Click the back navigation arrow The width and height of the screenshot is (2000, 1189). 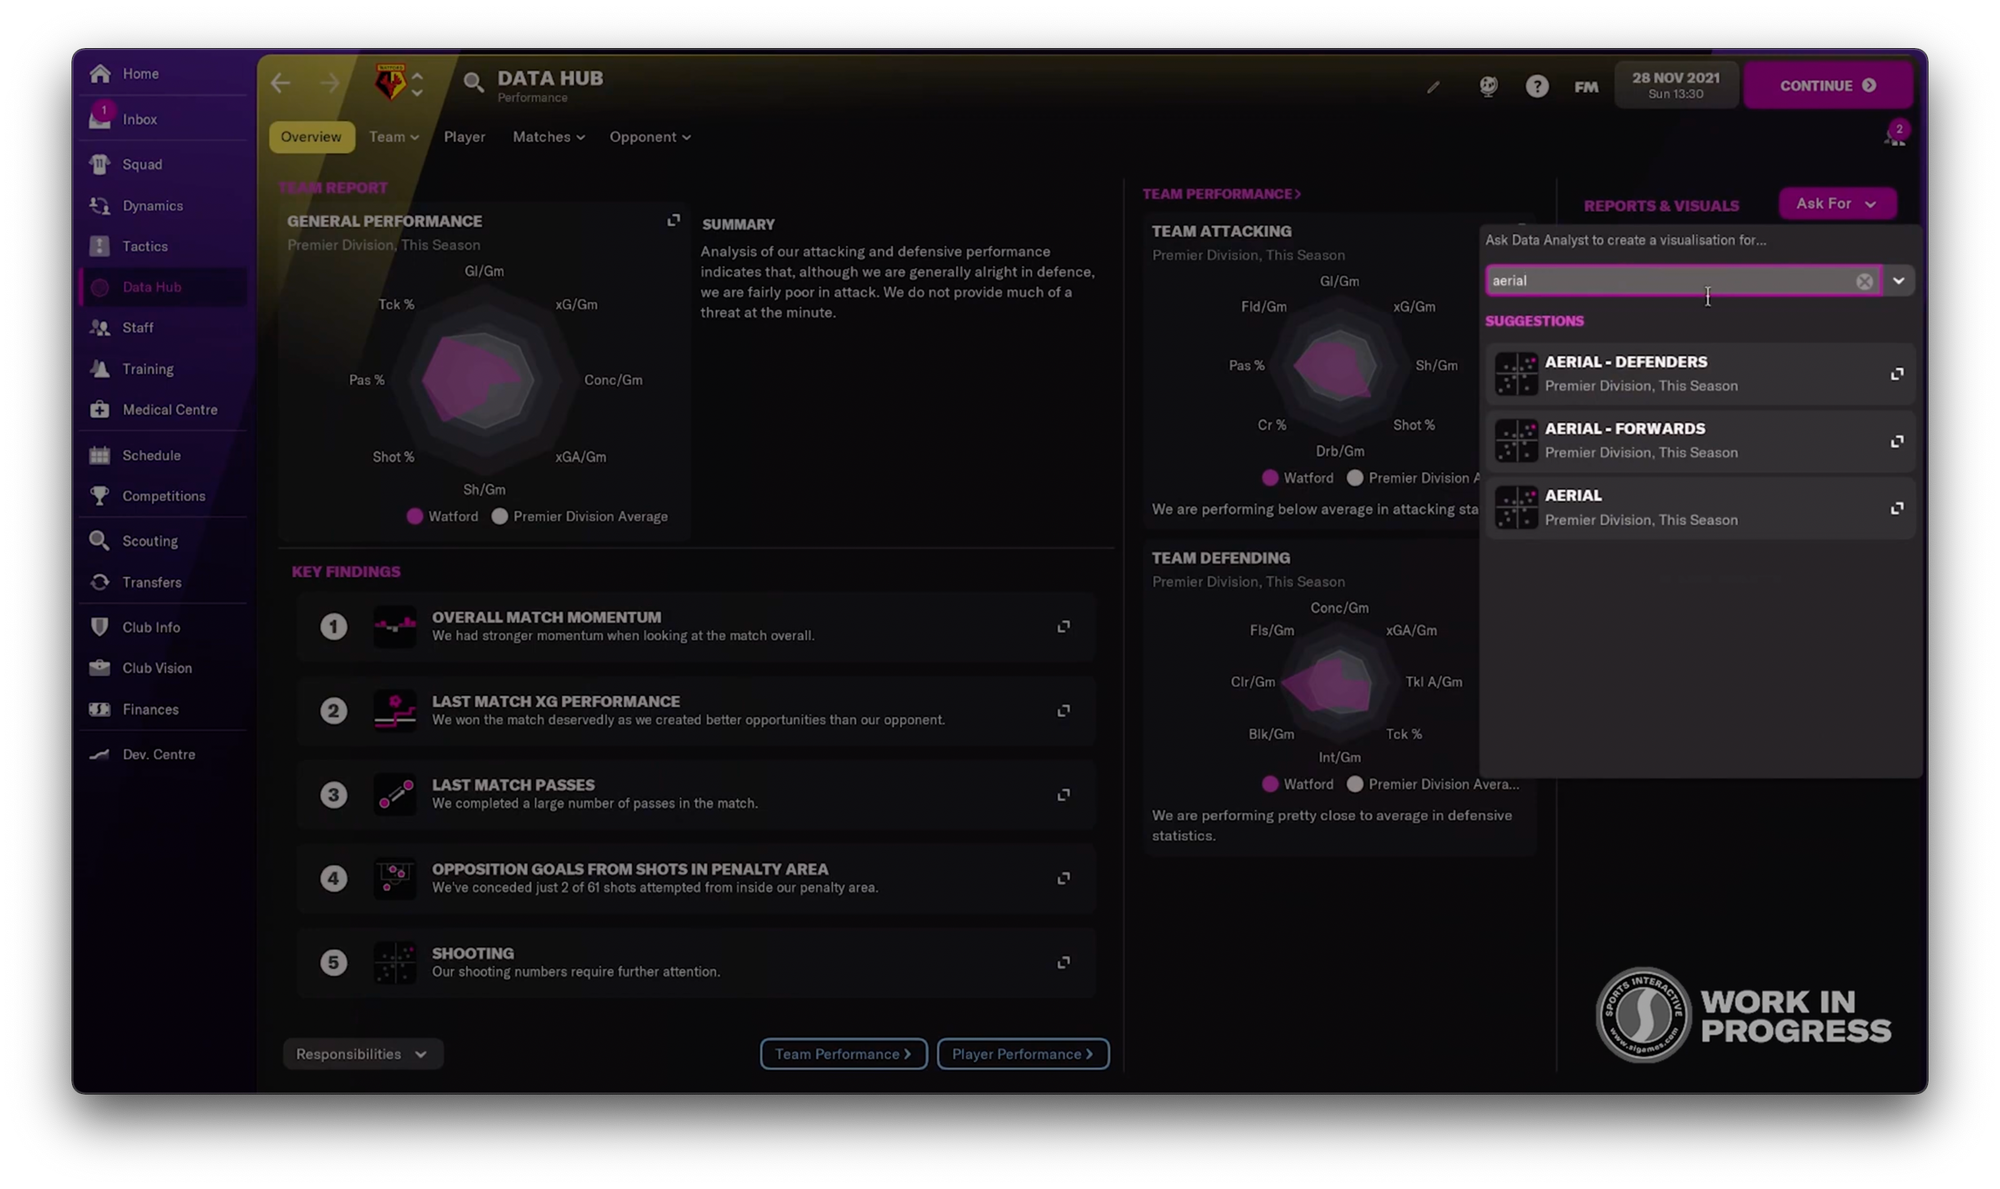point(281,83)
